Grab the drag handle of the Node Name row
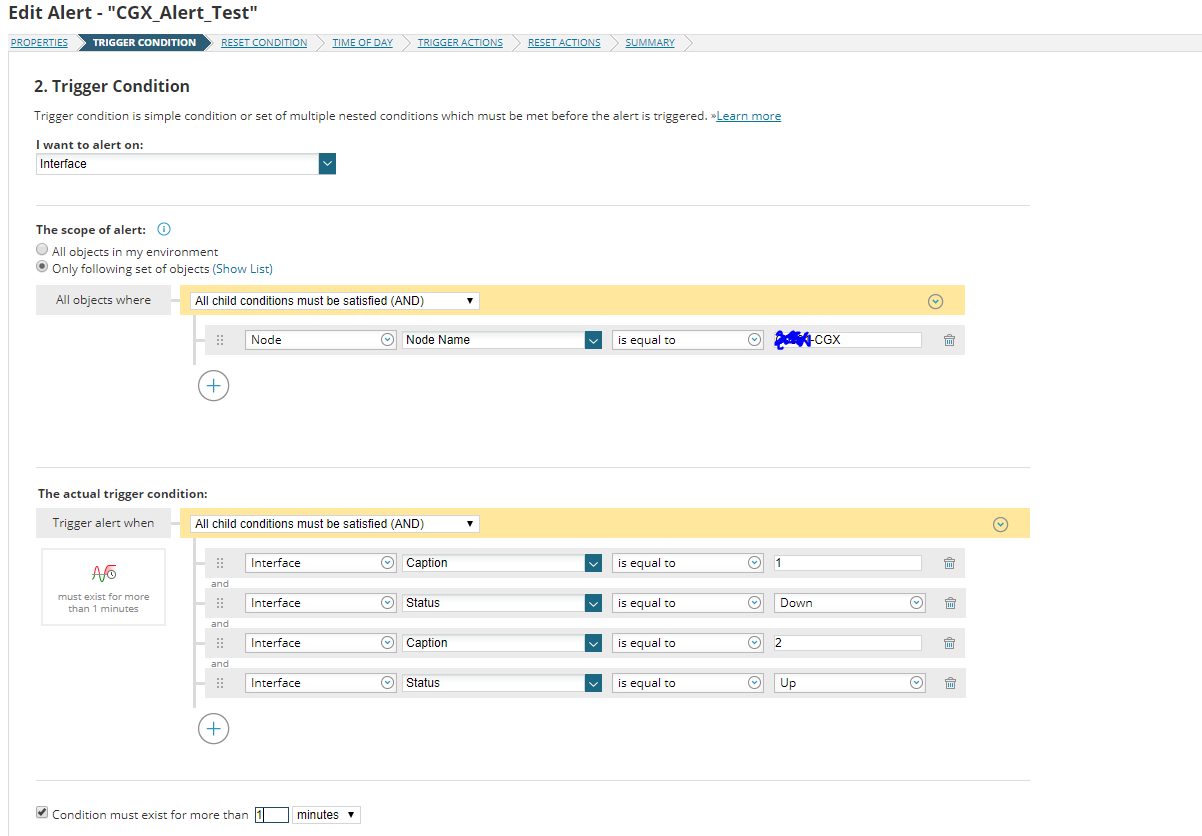The width and height of the screenshot is (1202, 836). tap(220, 340)
